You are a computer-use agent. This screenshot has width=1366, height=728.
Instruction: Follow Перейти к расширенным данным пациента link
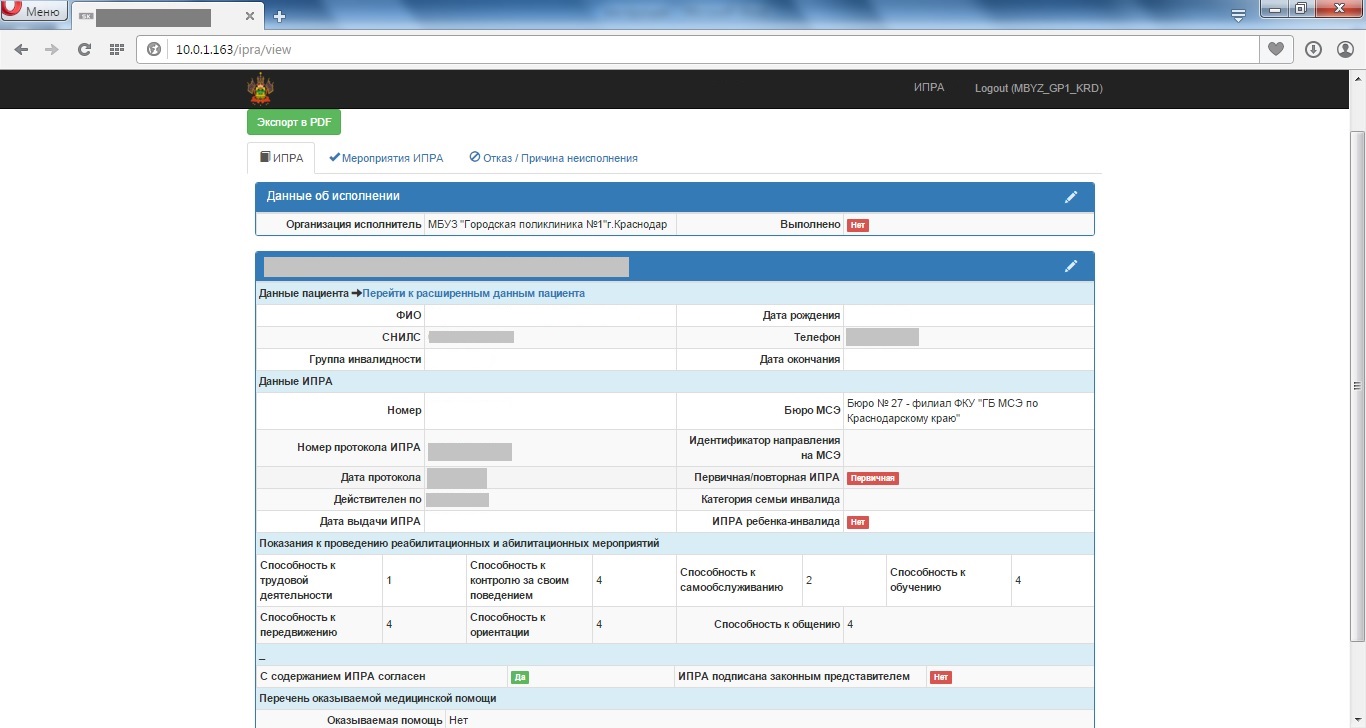click(x=473, y=293)
